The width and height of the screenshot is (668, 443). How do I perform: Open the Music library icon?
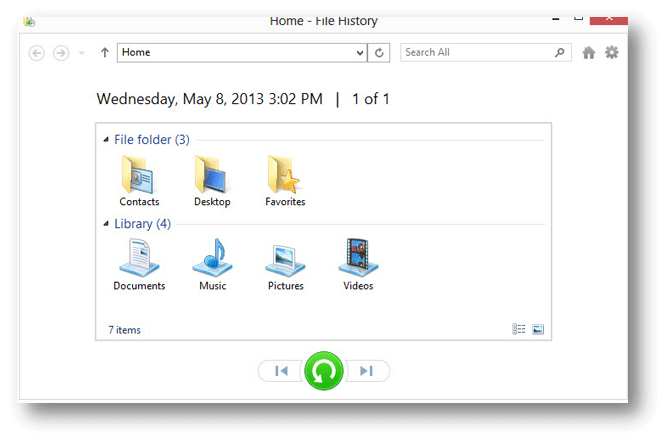(x=212, y=257)
